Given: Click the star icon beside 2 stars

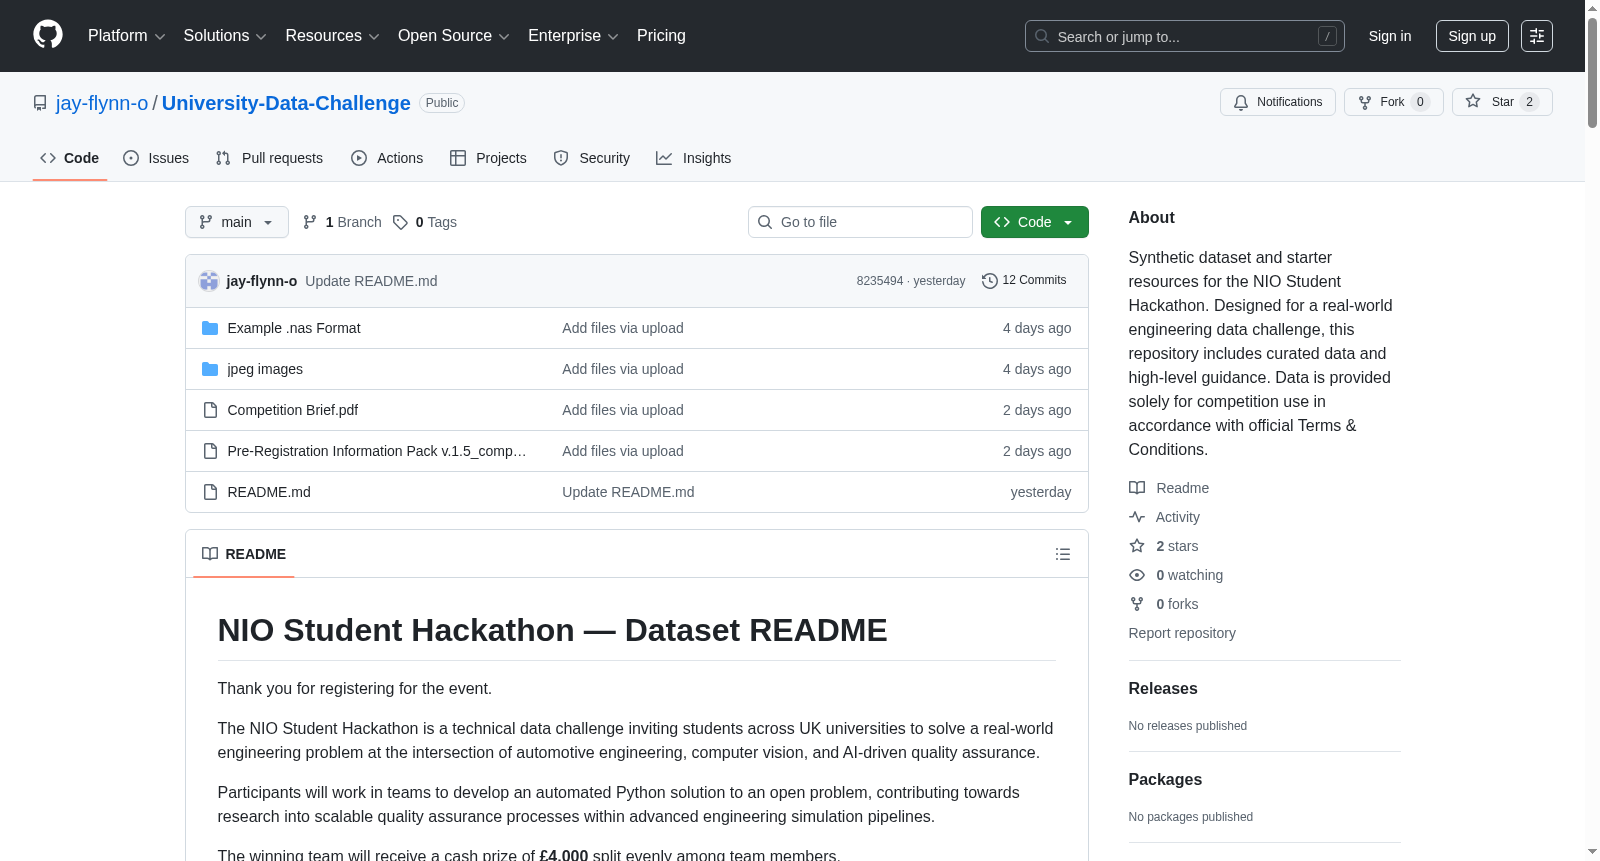Looking at the screenshot, I should 1137,546.
